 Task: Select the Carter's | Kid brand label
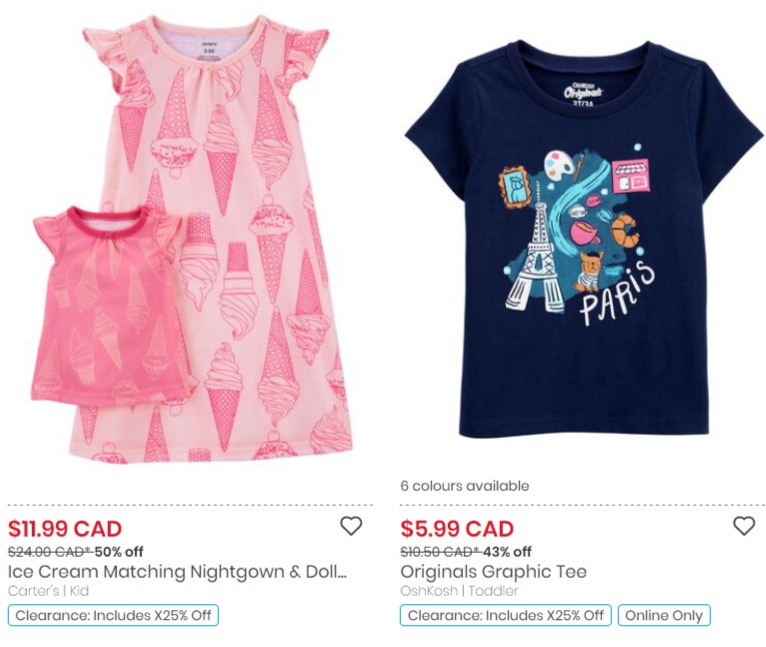click(48, 591)
